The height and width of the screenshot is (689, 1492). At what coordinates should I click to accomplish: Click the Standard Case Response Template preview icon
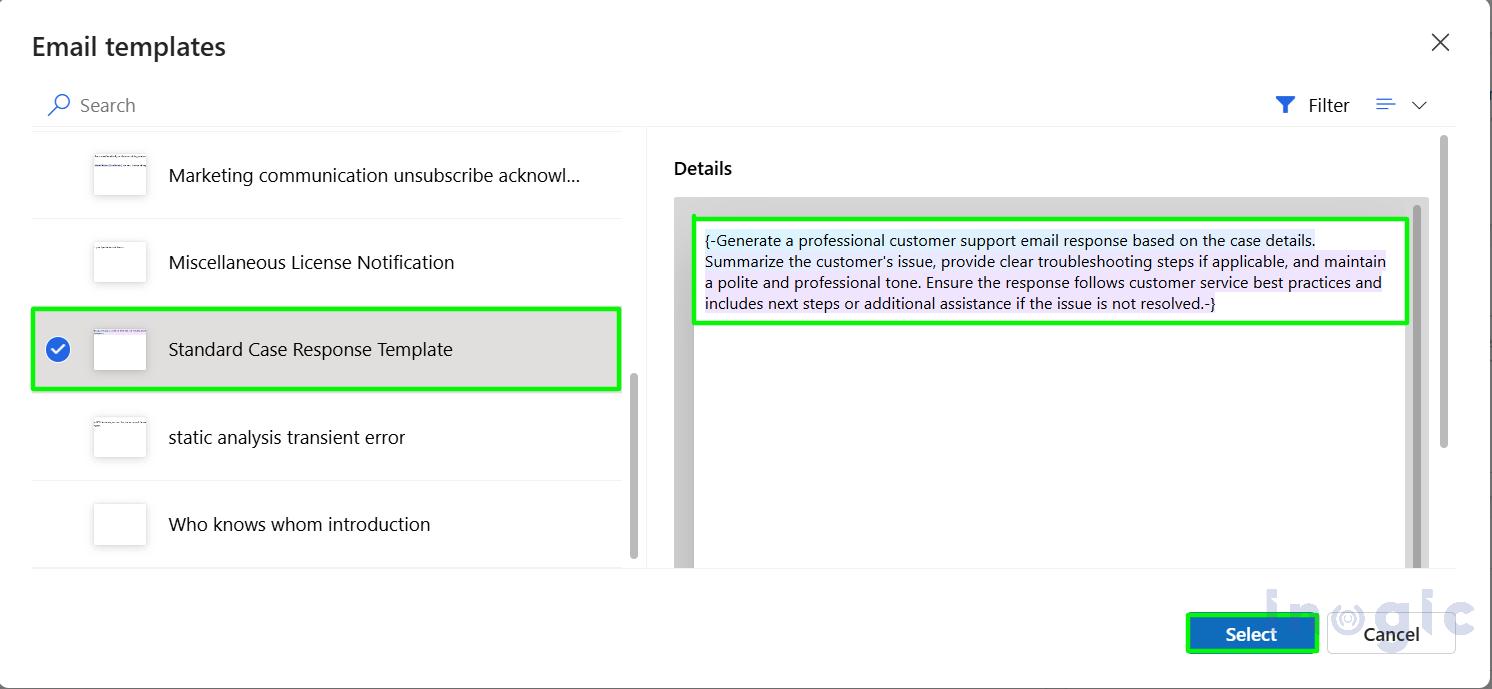119,349
